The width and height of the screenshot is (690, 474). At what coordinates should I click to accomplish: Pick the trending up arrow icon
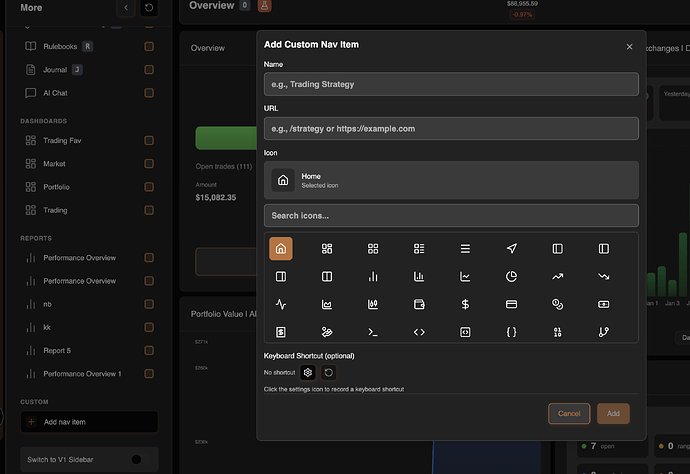[558, 276]
